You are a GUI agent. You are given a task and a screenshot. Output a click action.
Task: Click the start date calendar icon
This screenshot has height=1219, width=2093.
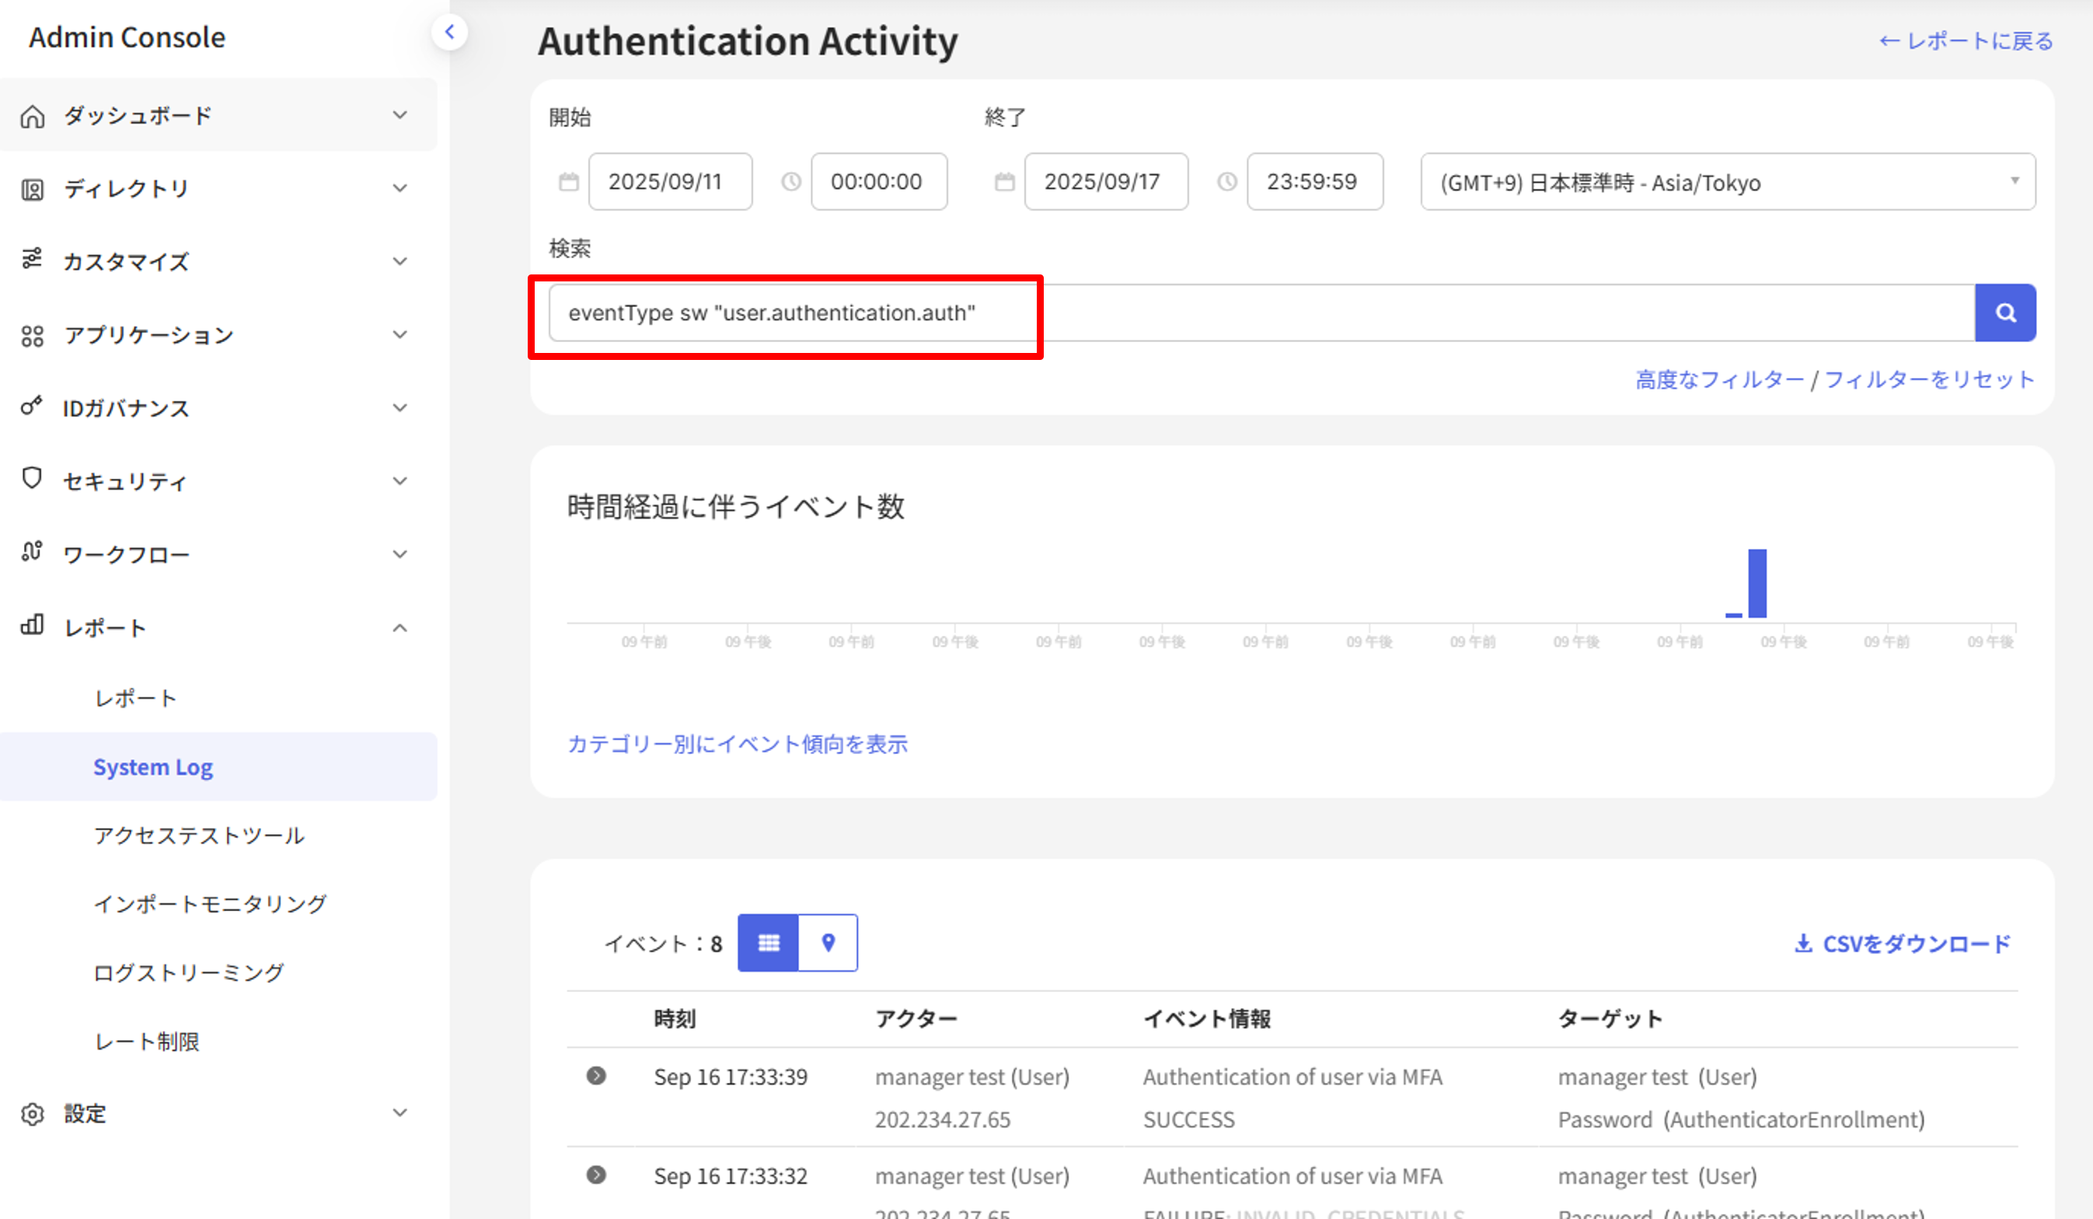(x=568, y=182)
